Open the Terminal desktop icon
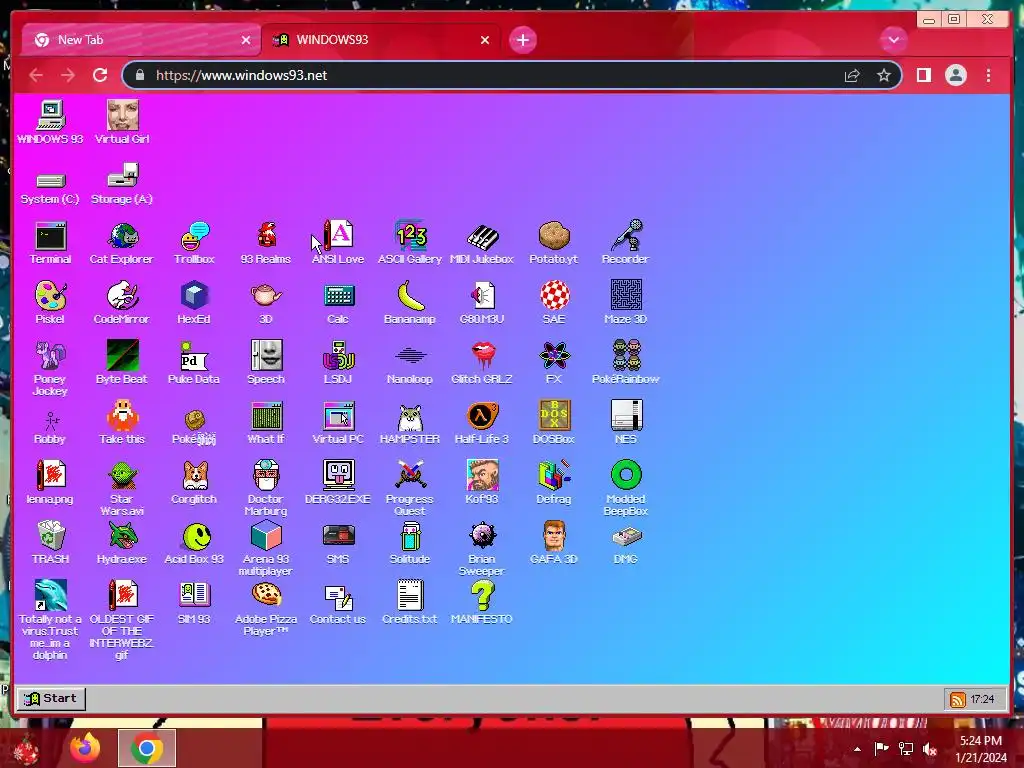This screenshot has width=1024, height=768. pyautogui.click(x=50, y=242)
